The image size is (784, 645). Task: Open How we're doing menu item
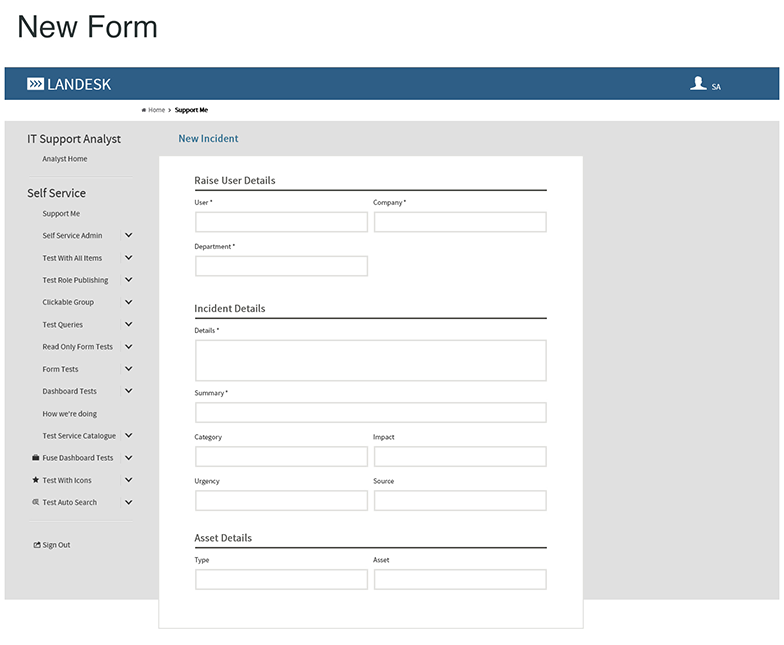[69, 414]
